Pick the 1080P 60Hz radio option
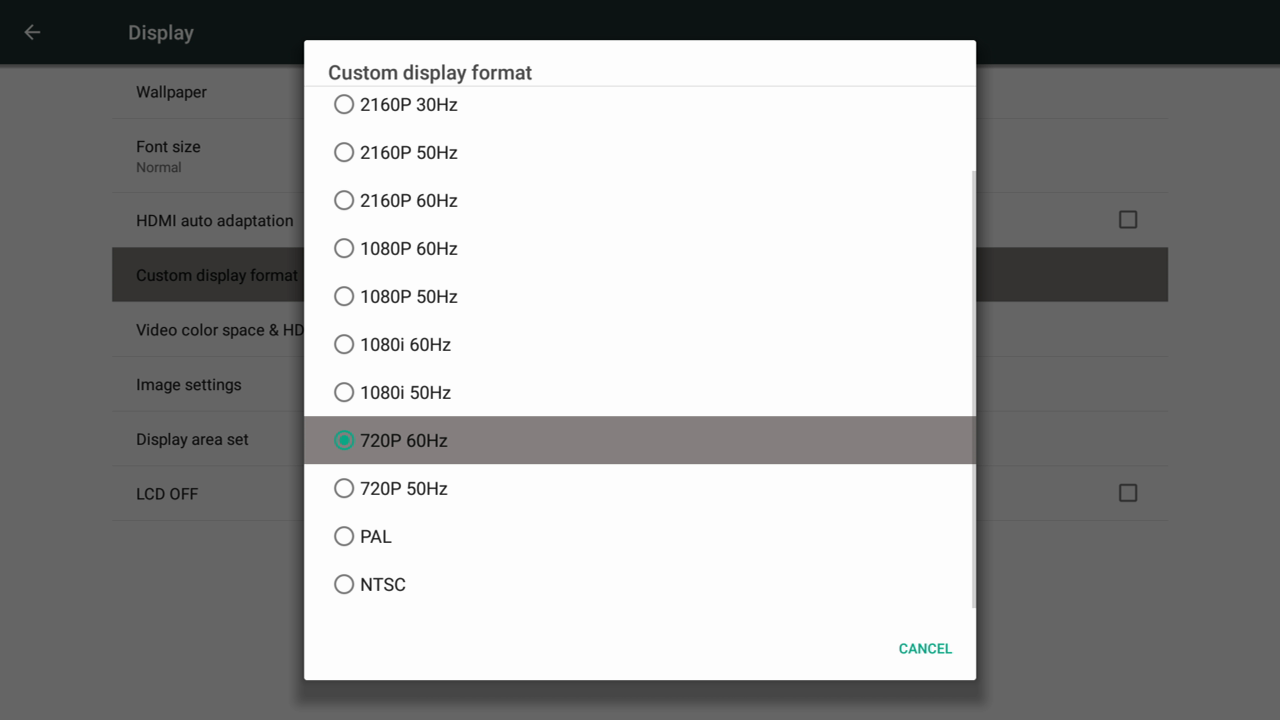Image resolution: width=1280 pixels, height=720 pixels. click(x=344, y=248)
